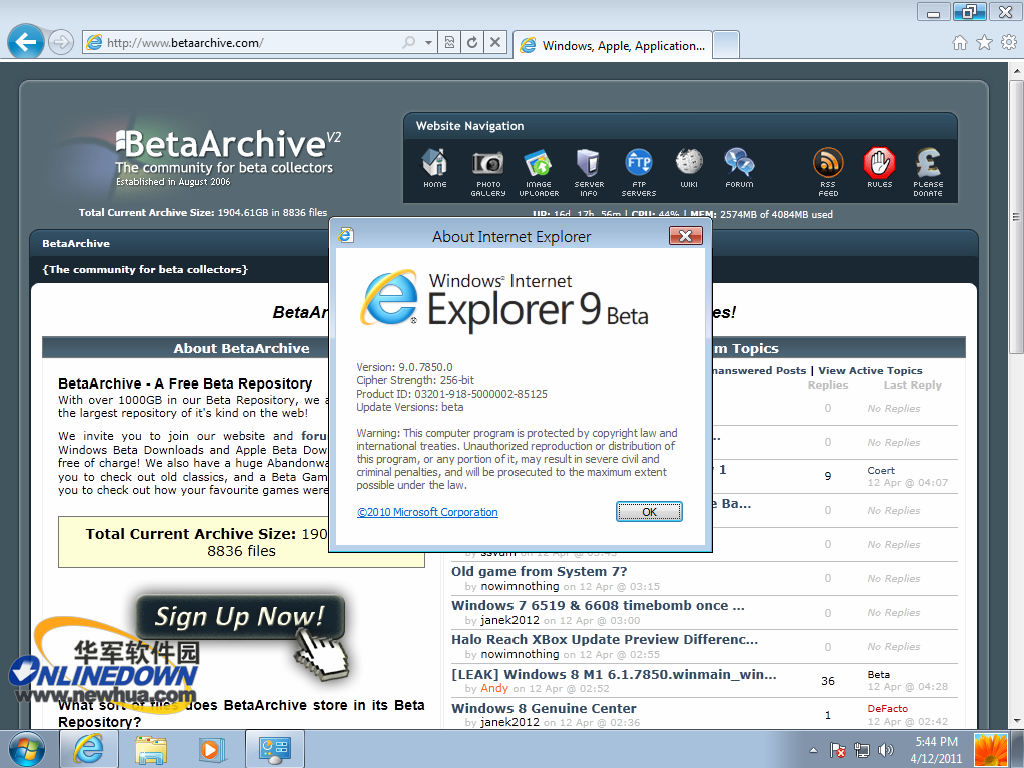Click the View Active Topics link
Viewport: 1024px width, 768px height.
pos(870,370)
